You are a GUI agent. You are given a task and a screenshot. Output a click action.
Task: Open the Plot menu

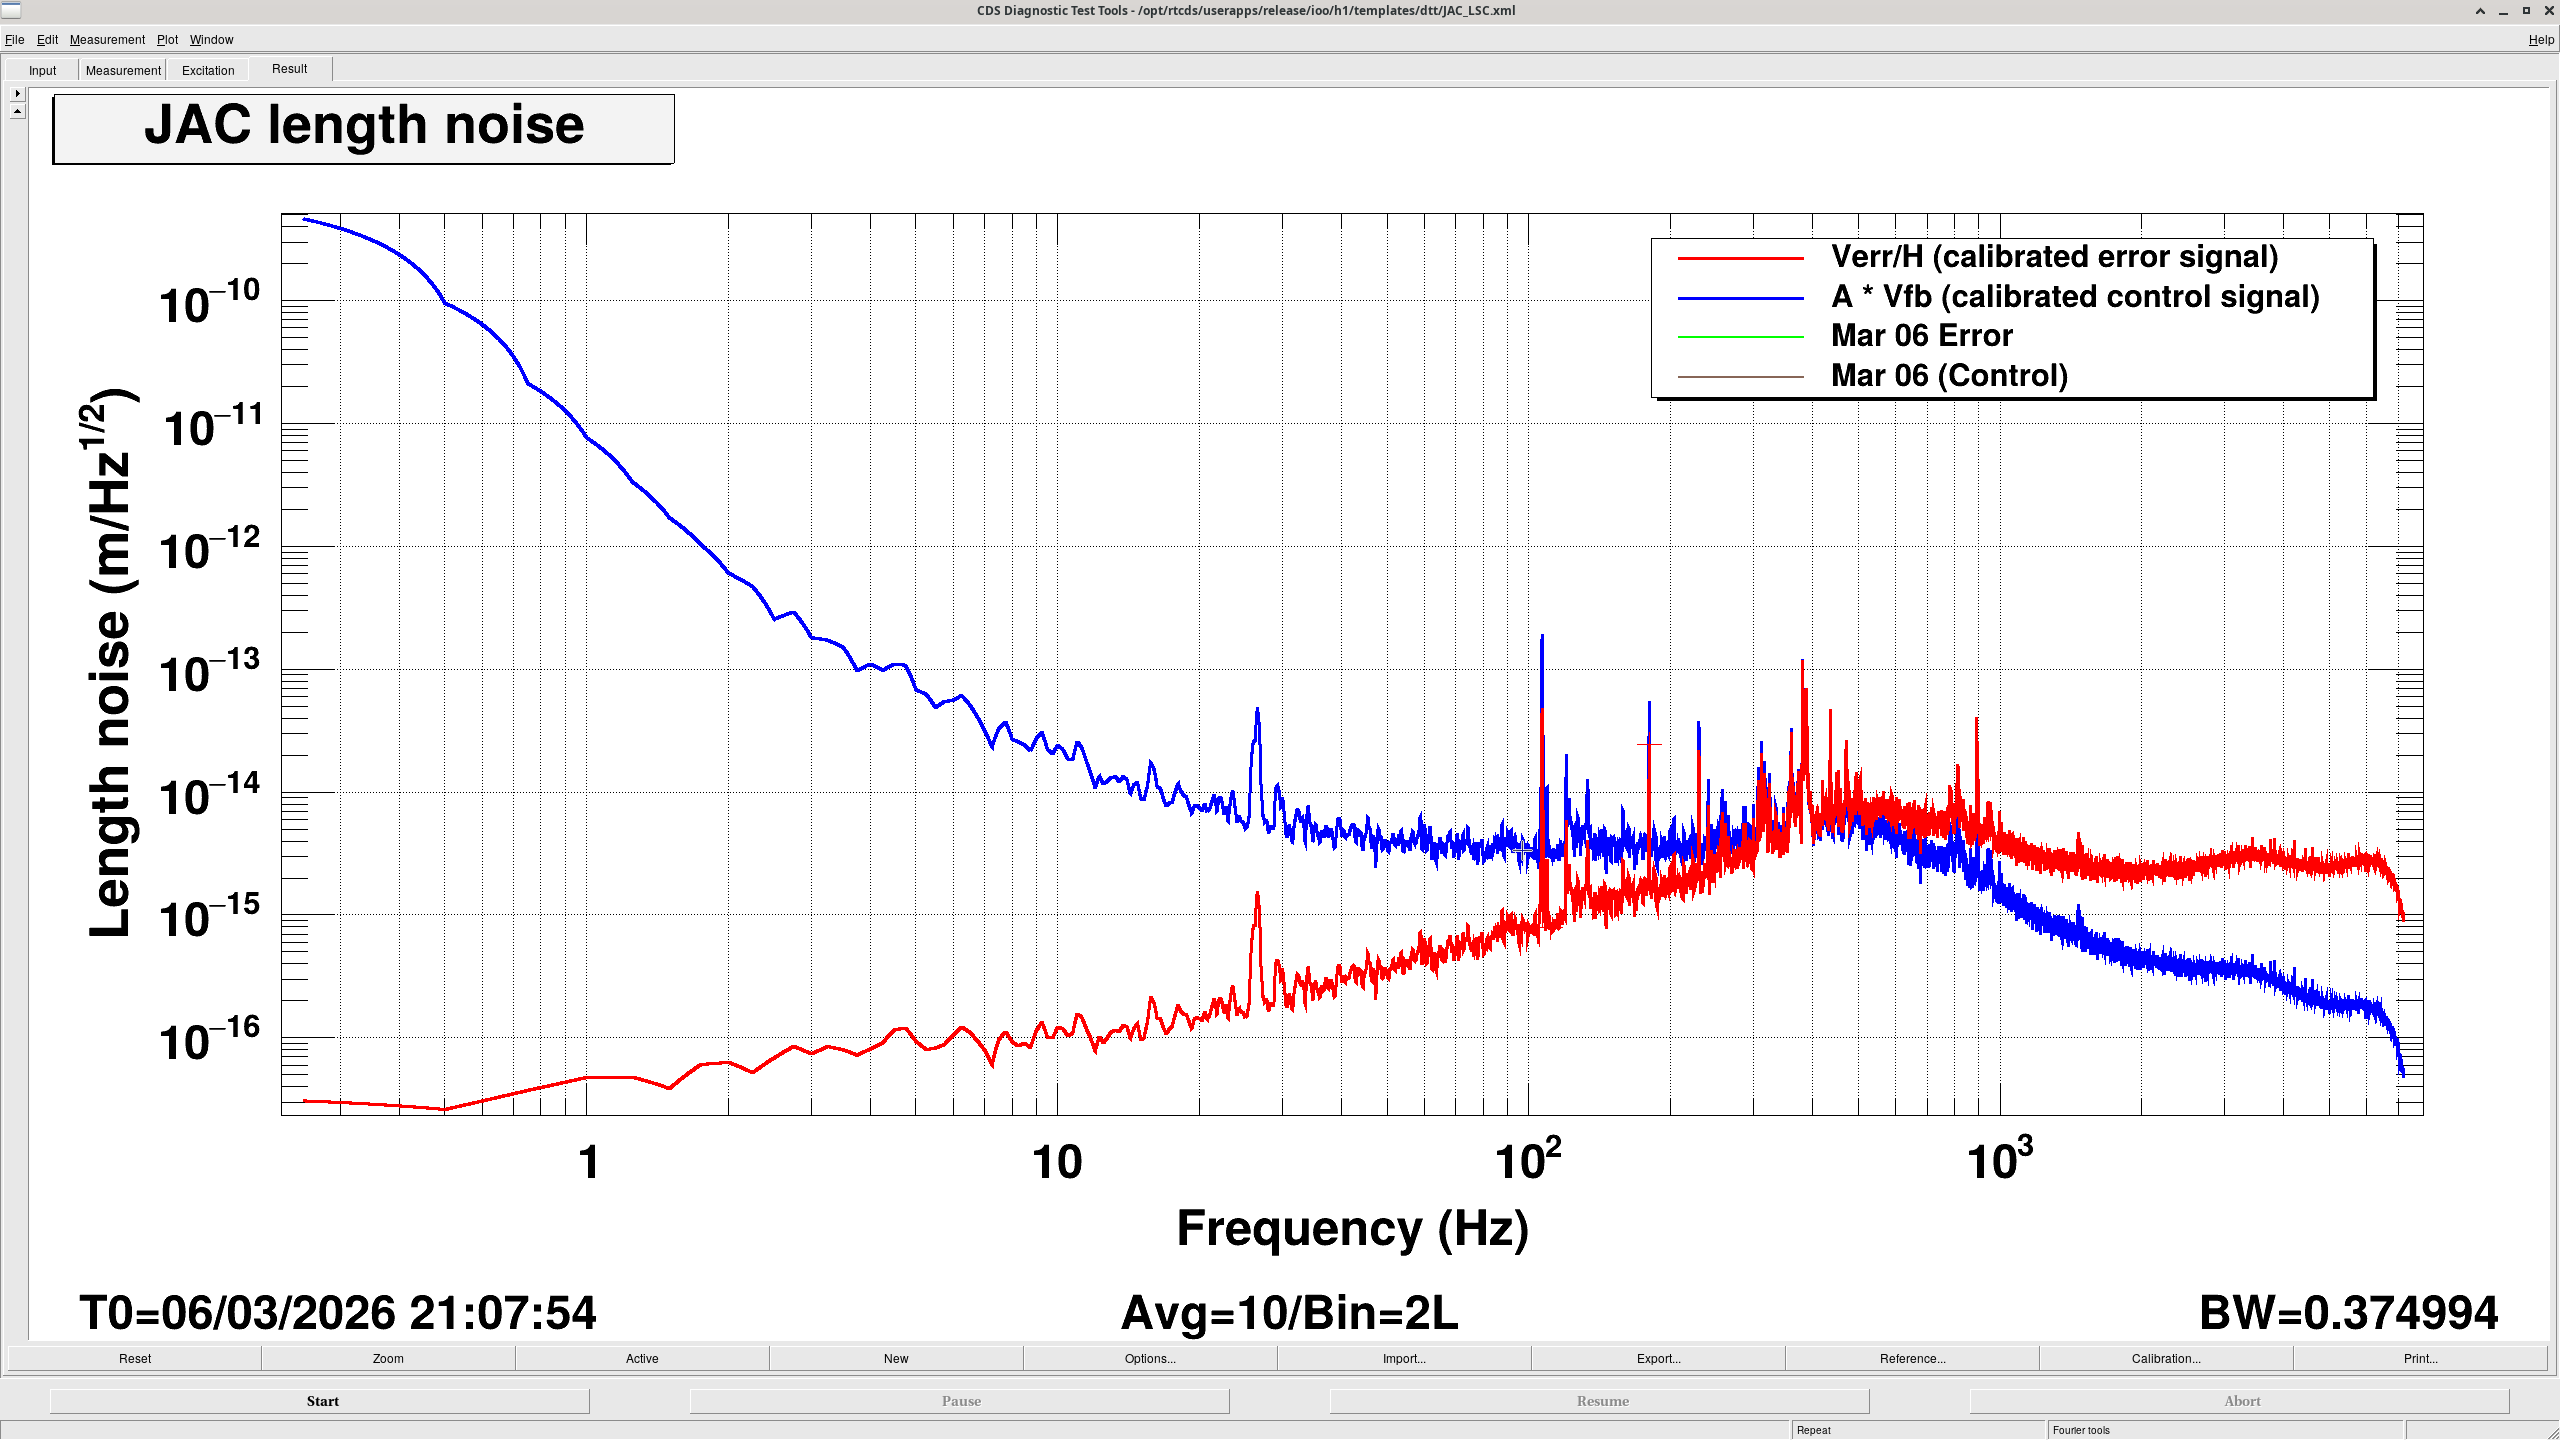click(167, 40)
